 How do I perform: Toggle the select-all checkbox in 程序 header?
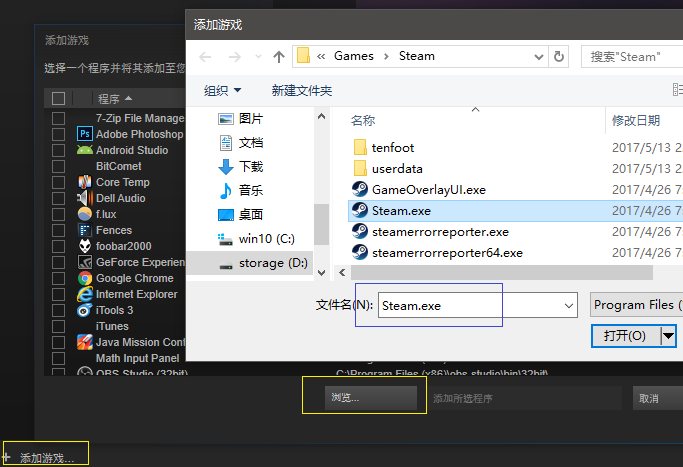pyautogui.click(x=58, y=98)
